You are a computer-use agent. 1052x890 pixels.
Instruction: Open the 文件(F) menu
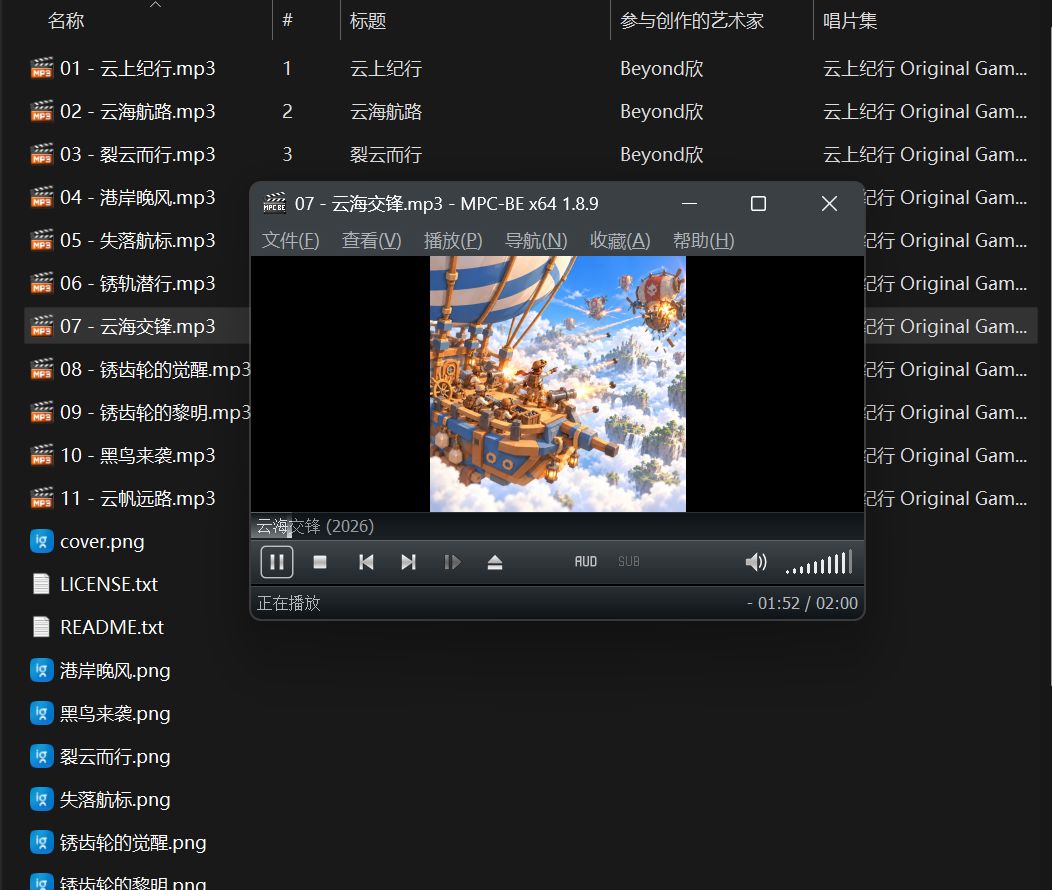pyautogui.click(x=291, y=240)
